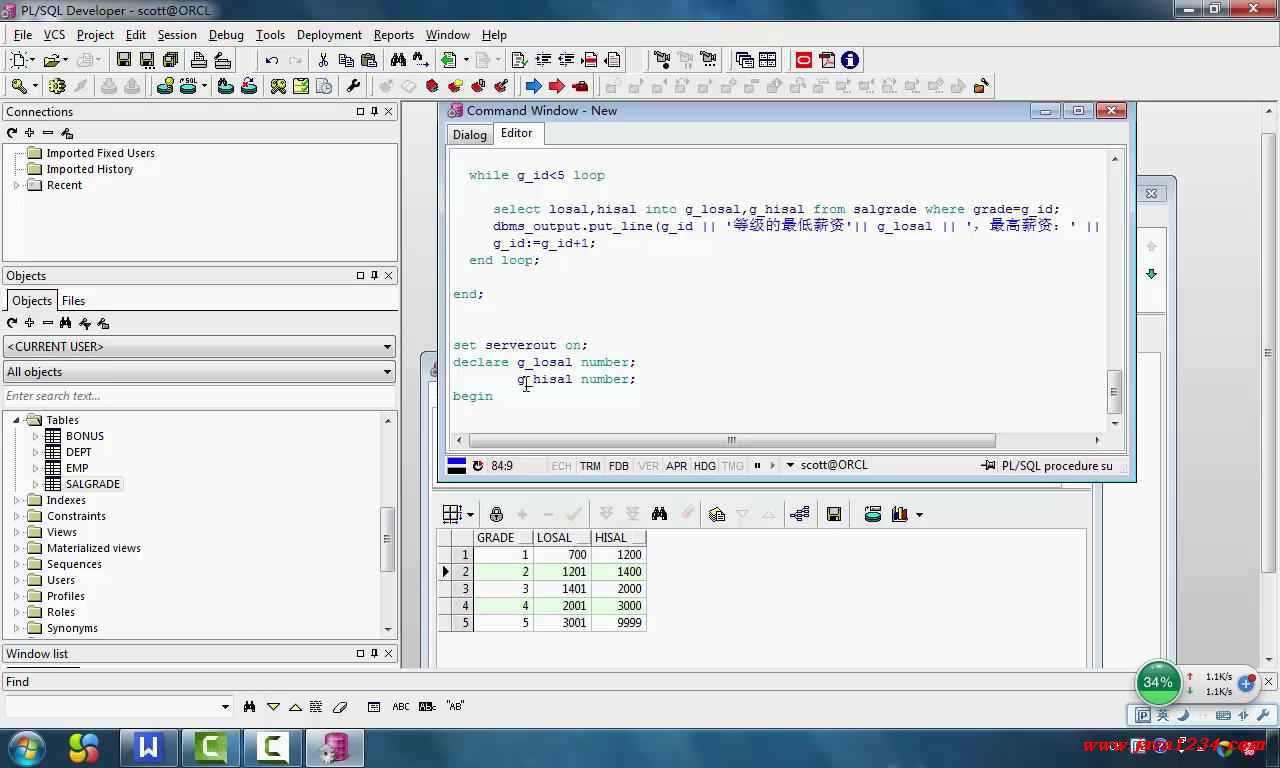
Task: Click the LOSAL column header
Action: click(x=562, y=538)
